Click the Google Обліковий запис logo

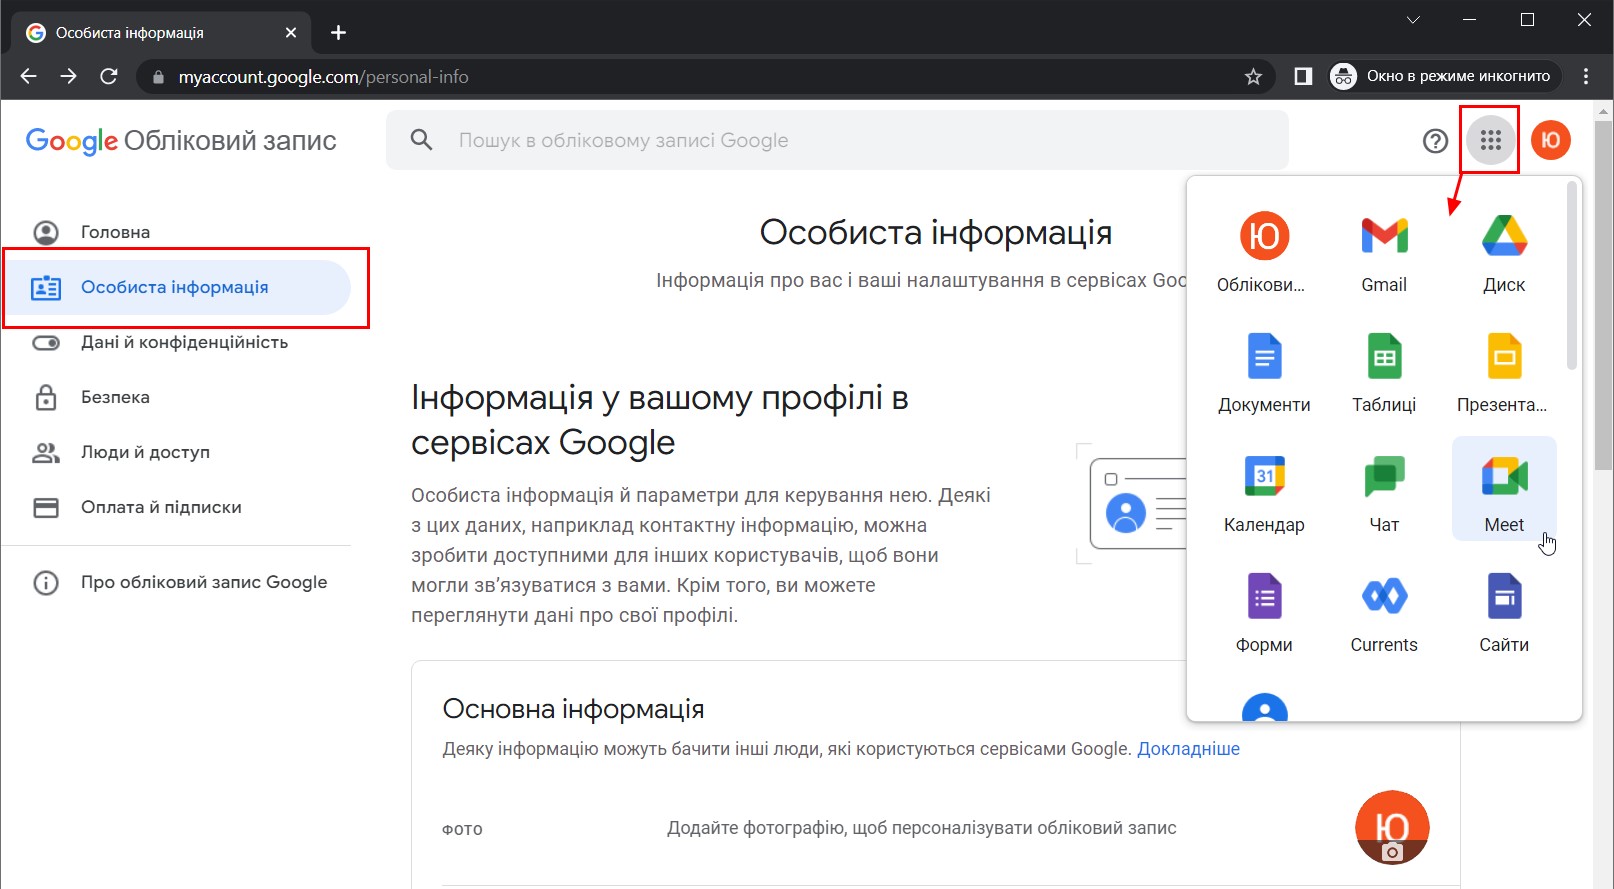(x=181, y=141)
